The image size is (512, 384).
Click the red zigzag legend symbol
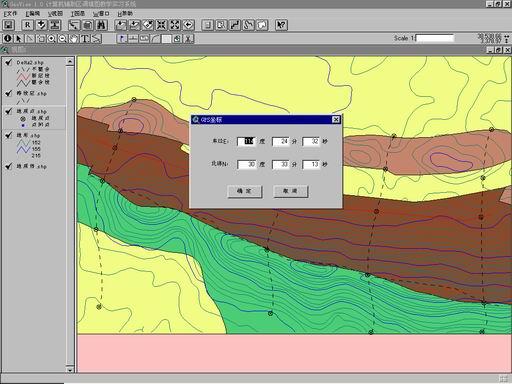23,76
